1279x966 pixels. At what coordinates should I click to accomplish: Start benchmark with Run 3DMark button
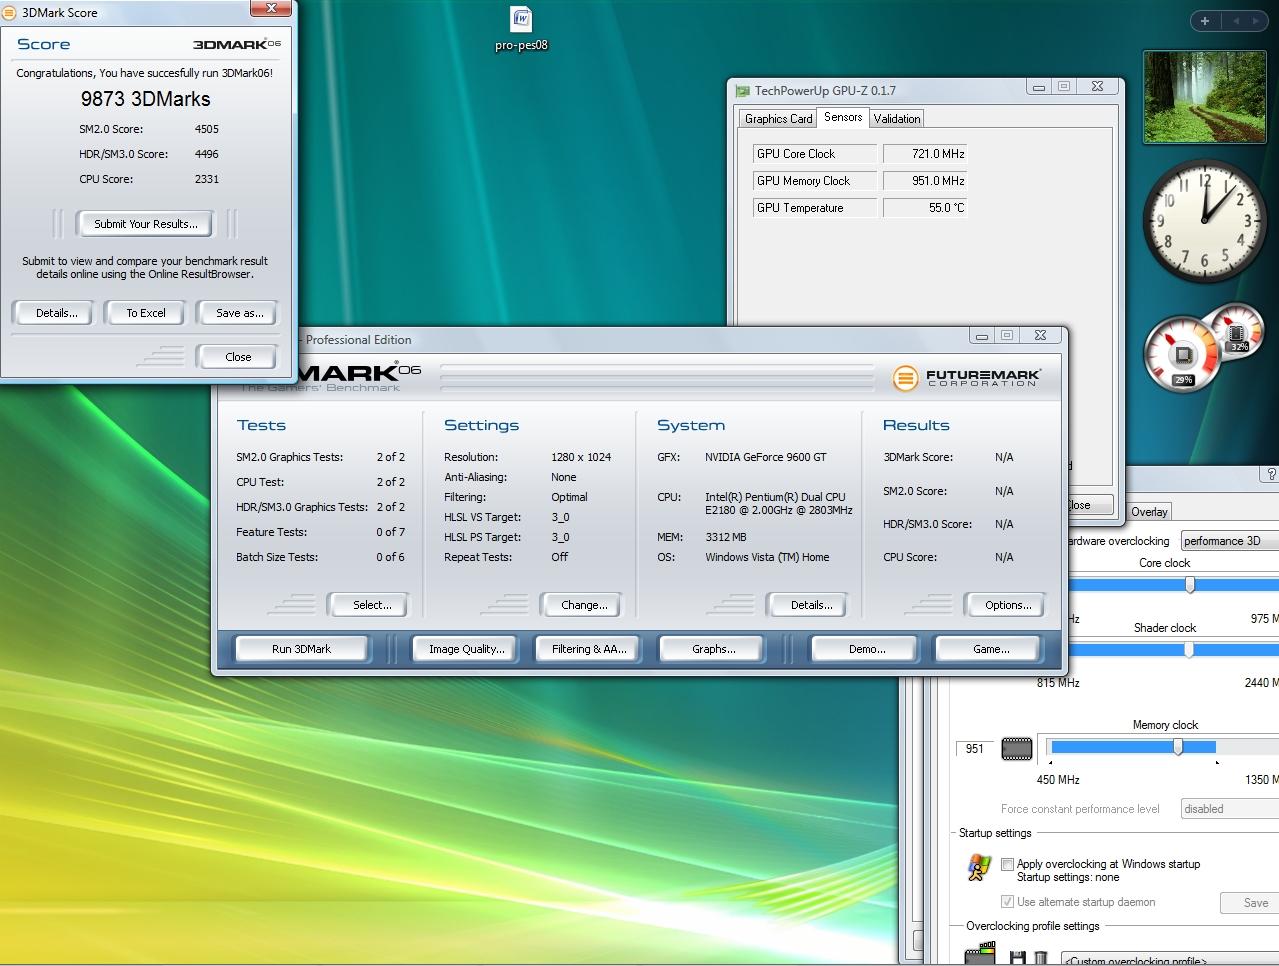point(301,649)
